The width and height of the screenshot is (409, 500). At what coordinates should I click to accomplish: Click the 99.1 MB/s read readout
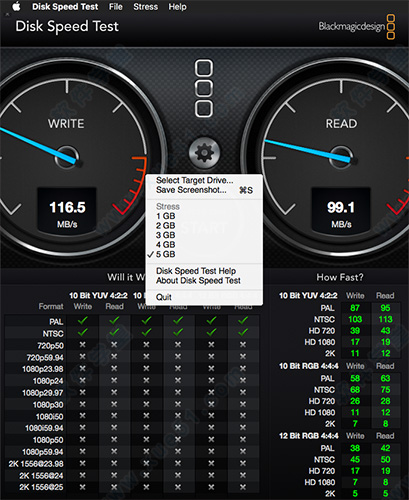[x=341, y=213]
